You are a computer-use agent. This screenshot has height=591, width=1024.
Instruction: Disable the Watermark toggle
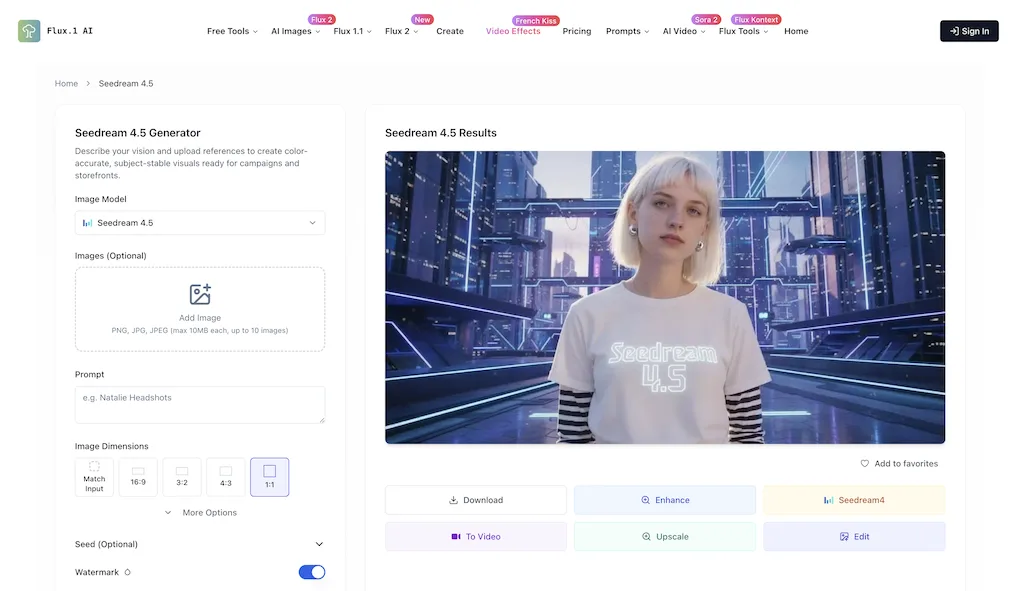click(312, 571)
